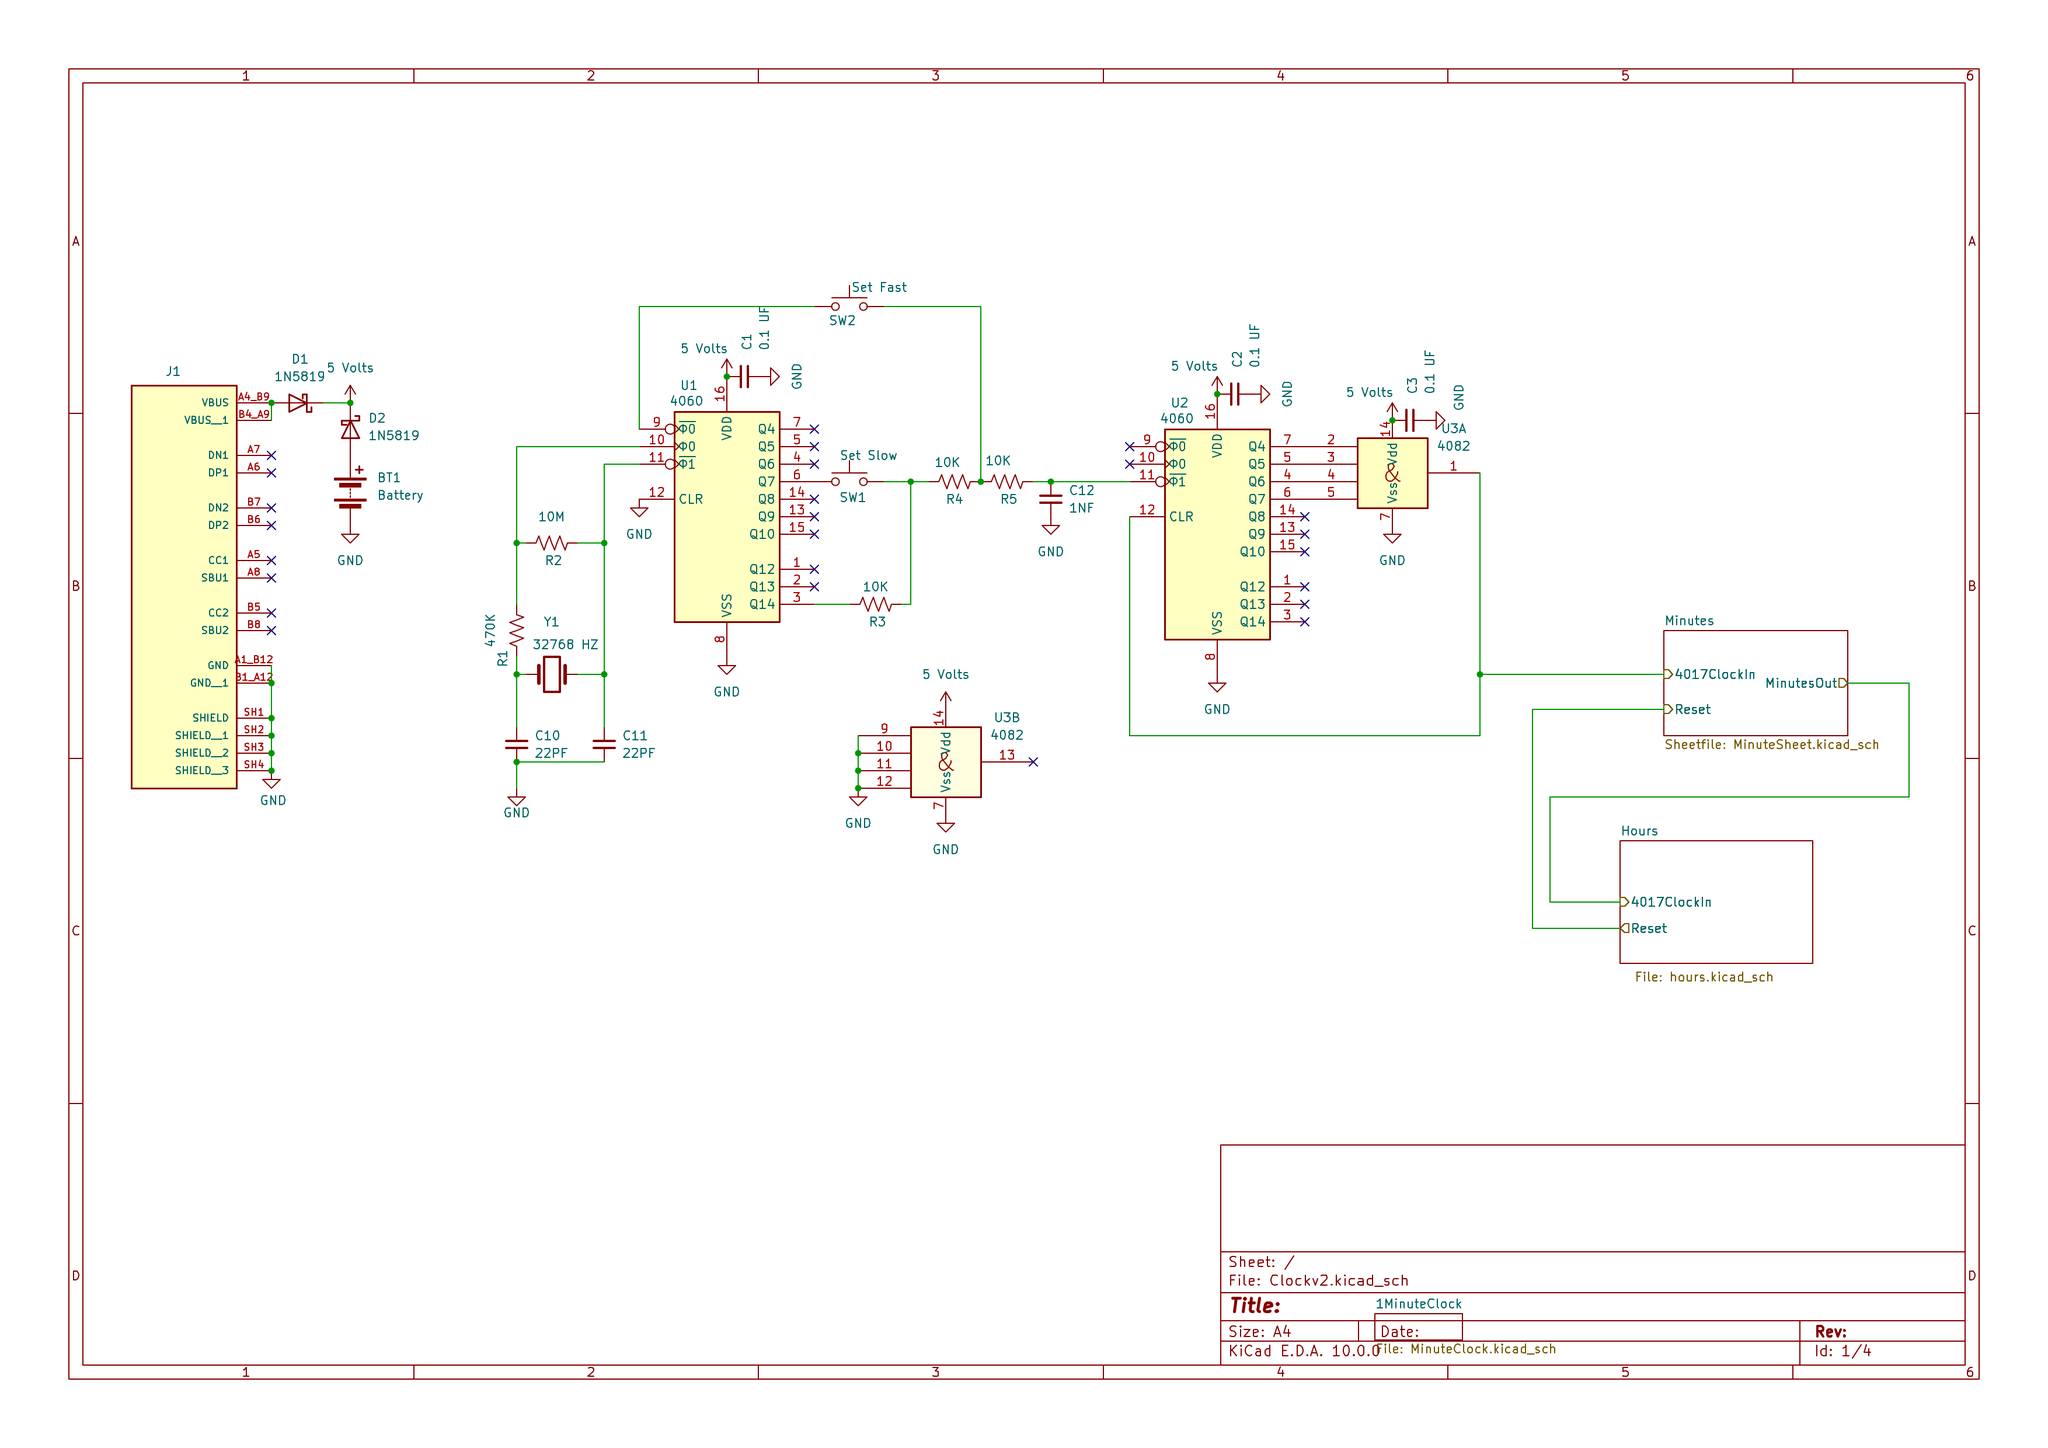2048x1448 pixels.
Task: Select the BT1 battery symbol
Action: [x=350, y=491]
